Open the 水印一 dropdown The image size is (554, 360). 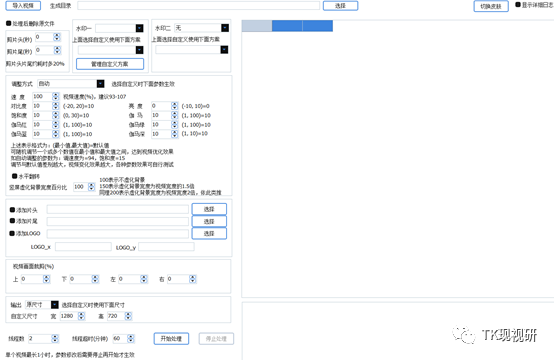[x=140, y=28]
